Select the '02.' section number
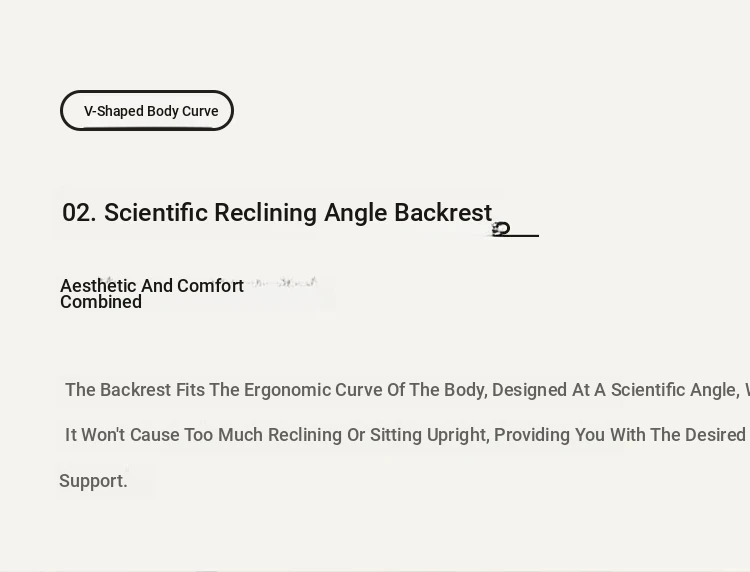Image resolution: width=750 pixels, height=572 pixels. click(79, 213)
